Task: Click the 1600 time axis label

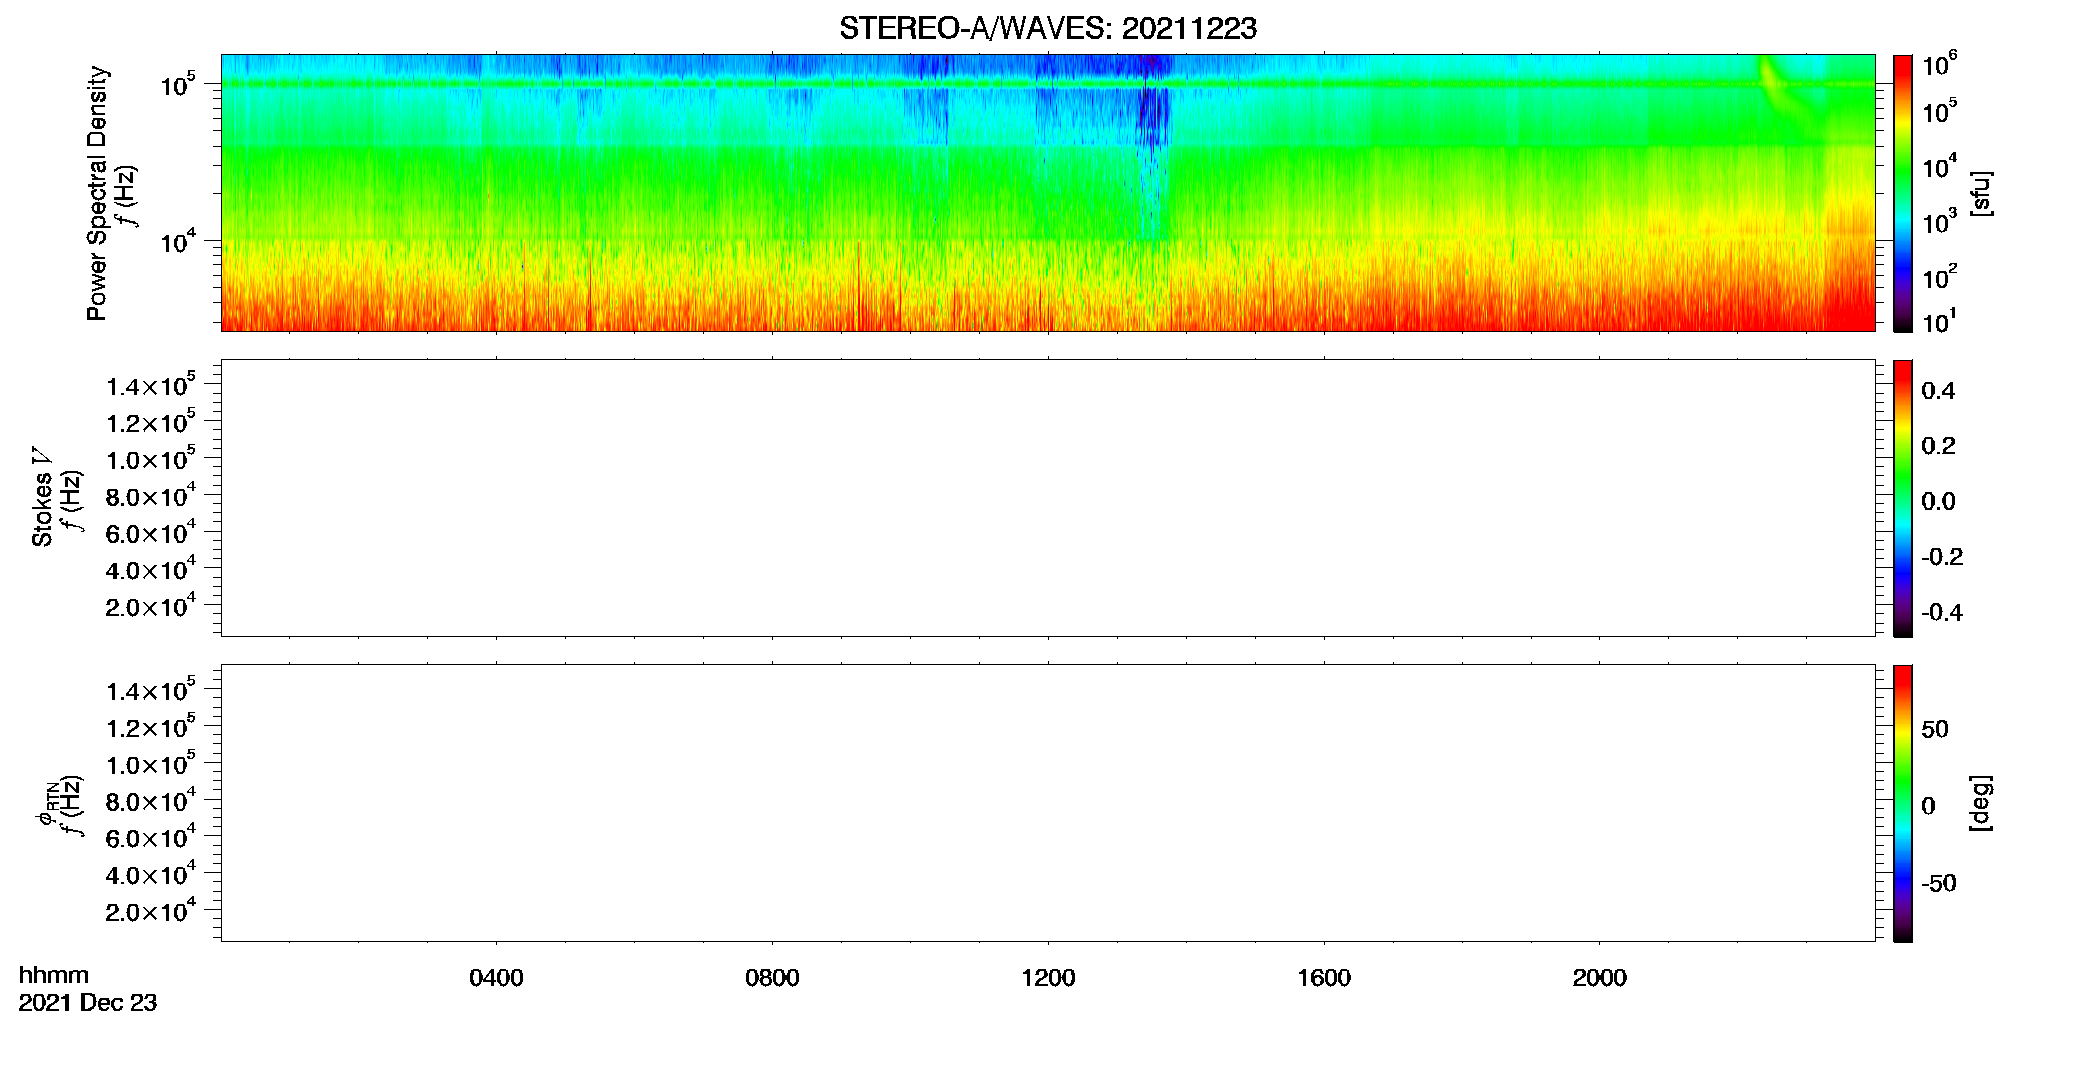Action: tap(1324, 978)
